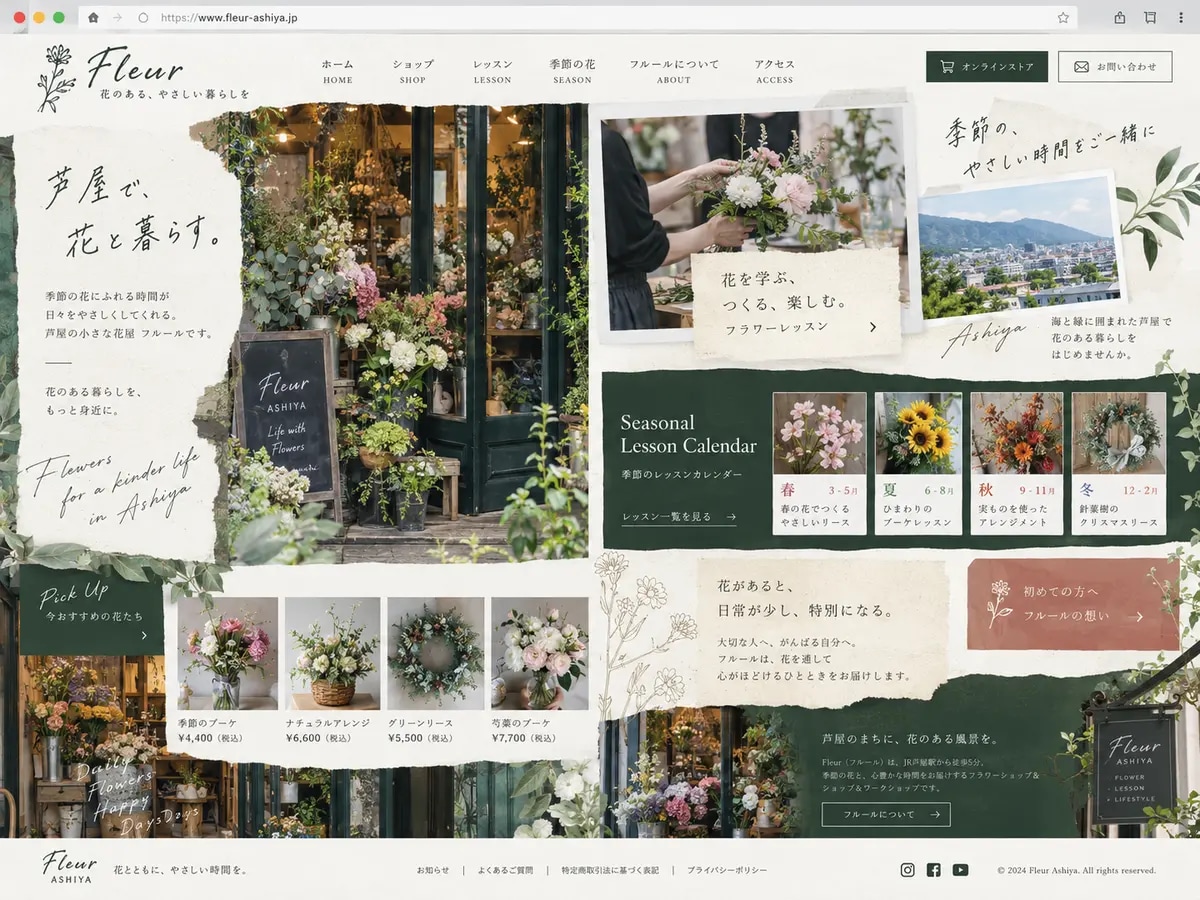Open the 季節の花 SEASON menu item

pyautogui.click(x=572, y=71)
